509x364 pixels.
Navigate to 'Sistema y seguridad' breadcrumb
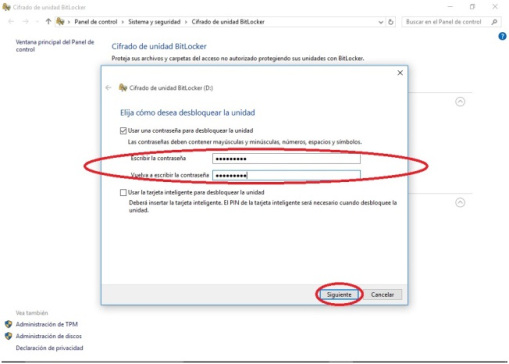(154, 22)
